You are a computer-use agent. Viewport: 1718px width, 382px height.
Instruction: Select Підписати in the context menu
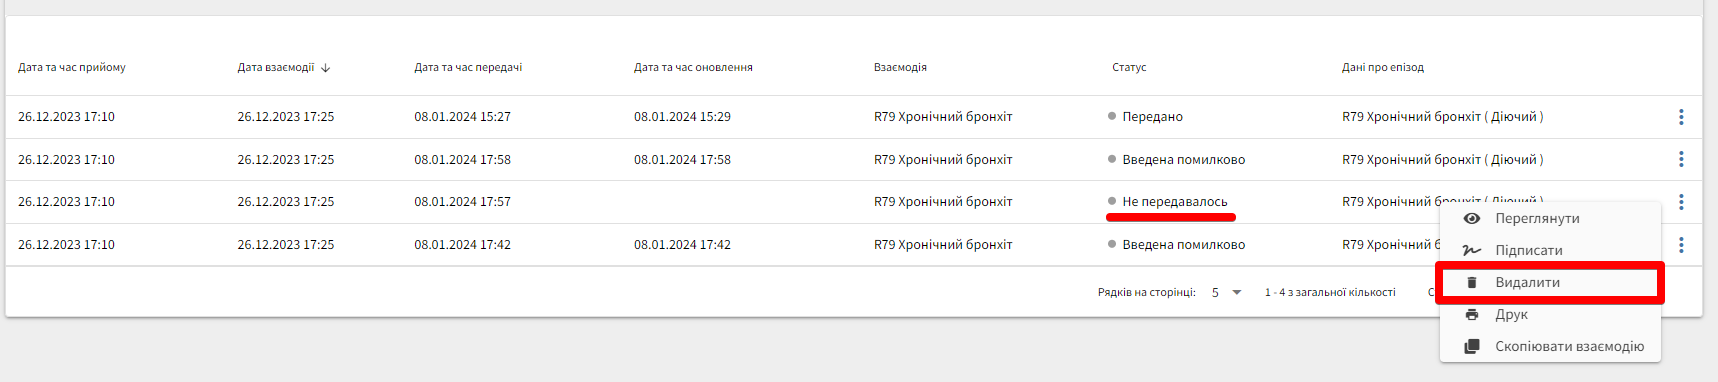(x=1550, y=250)
